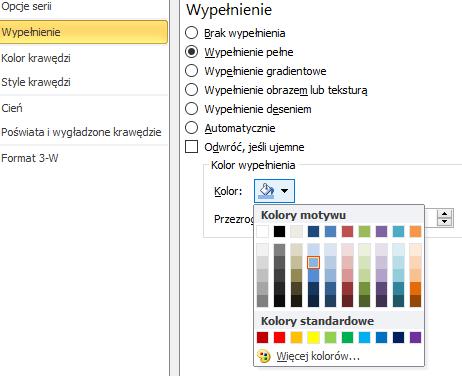Viewport: 462px width, 376px height.
Task: Choose Wypełnienie obrazem lub teksturą option
Action: [191, 90]
